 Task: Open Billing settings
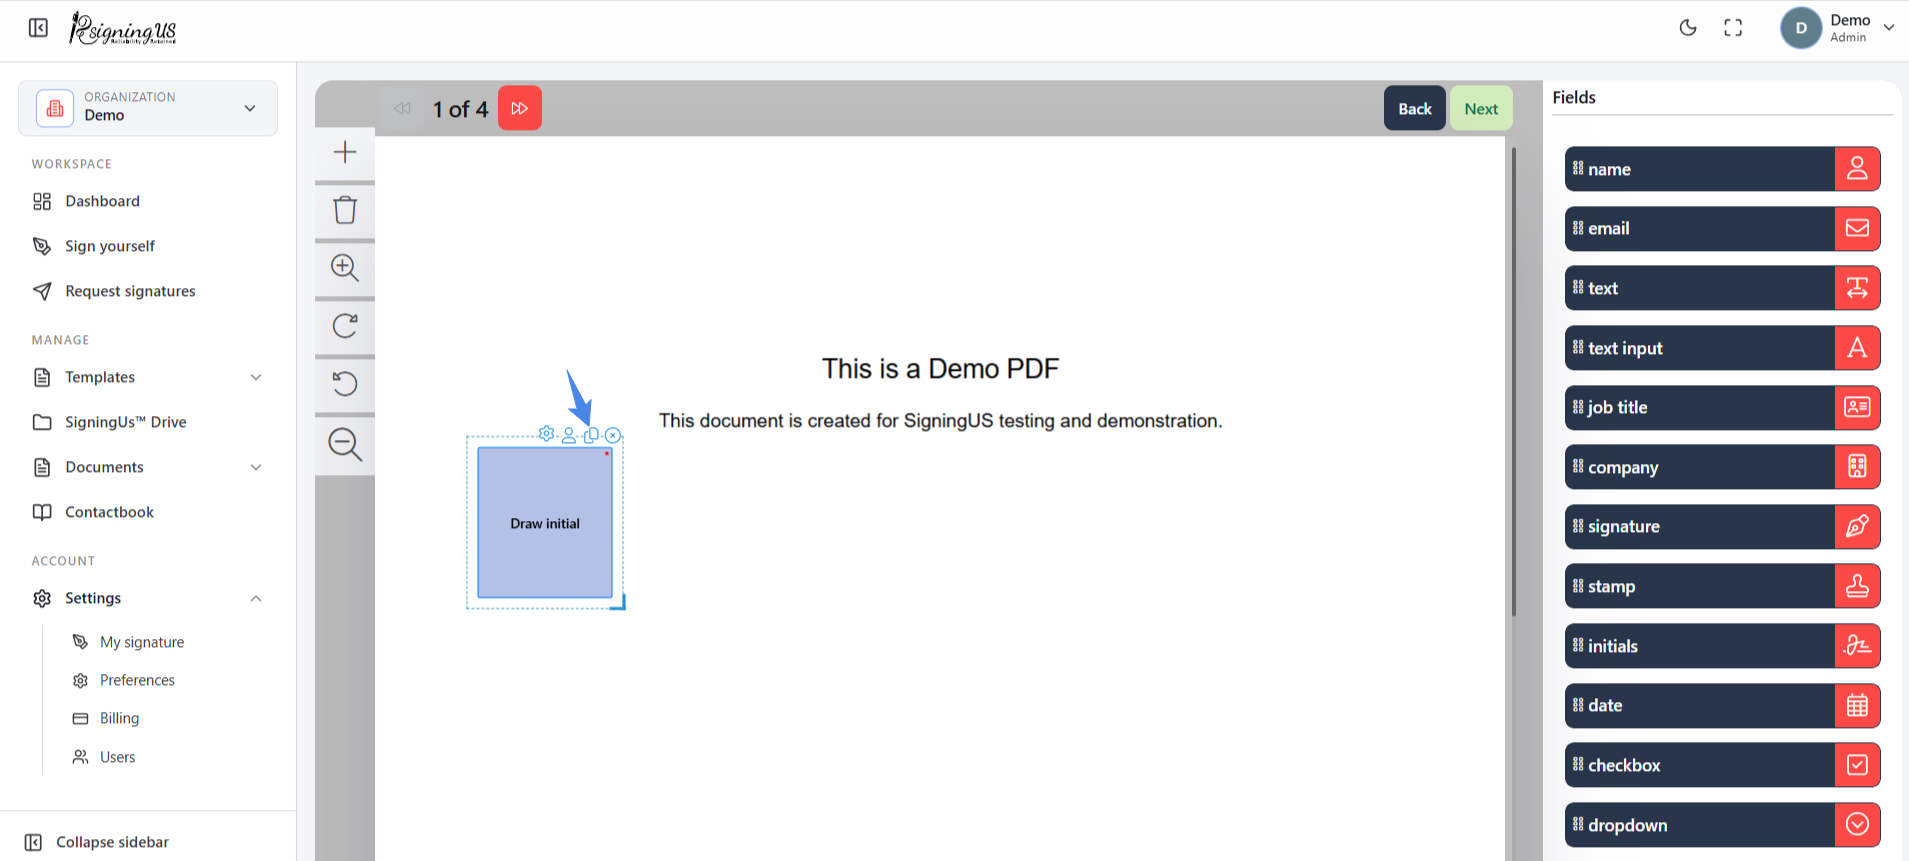pyautogui.click(x=119, y=718)
